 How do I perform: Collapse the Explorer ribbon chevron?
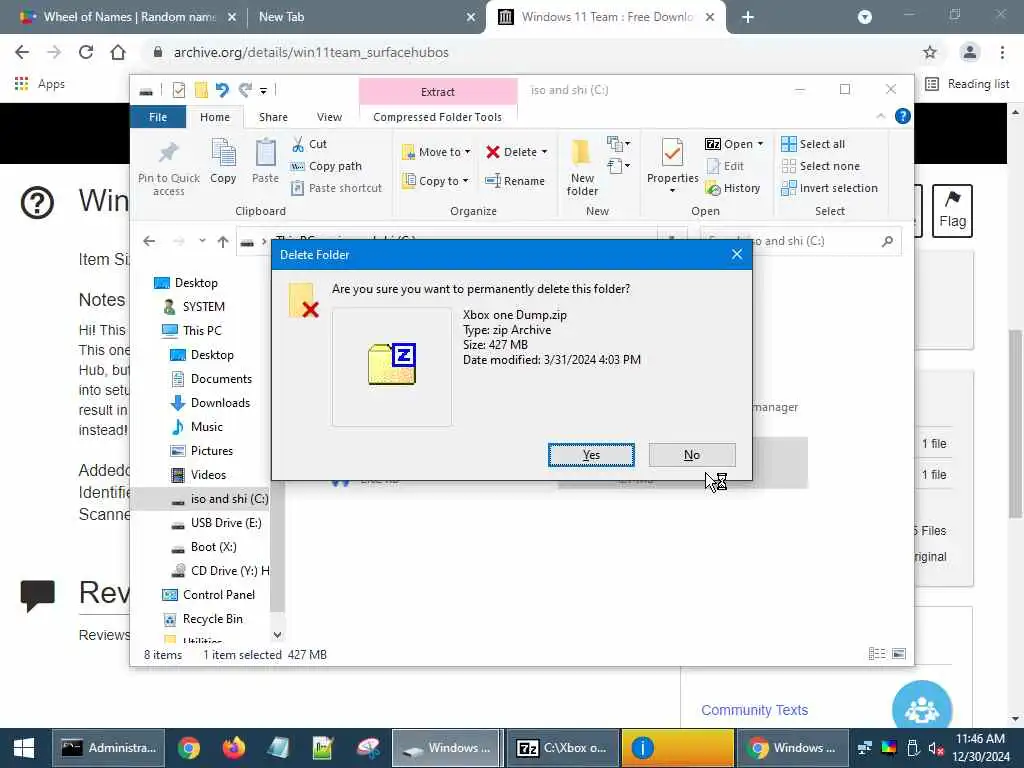click(x=881, y=116)
